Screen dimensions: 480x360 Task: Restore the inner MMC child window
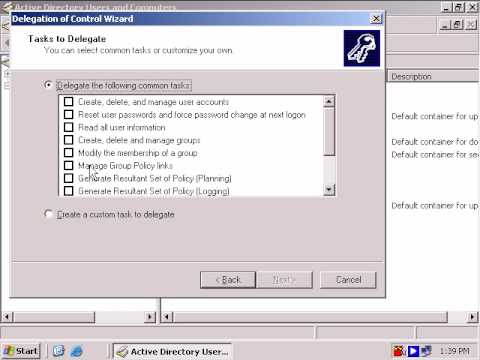pos(458,24)
